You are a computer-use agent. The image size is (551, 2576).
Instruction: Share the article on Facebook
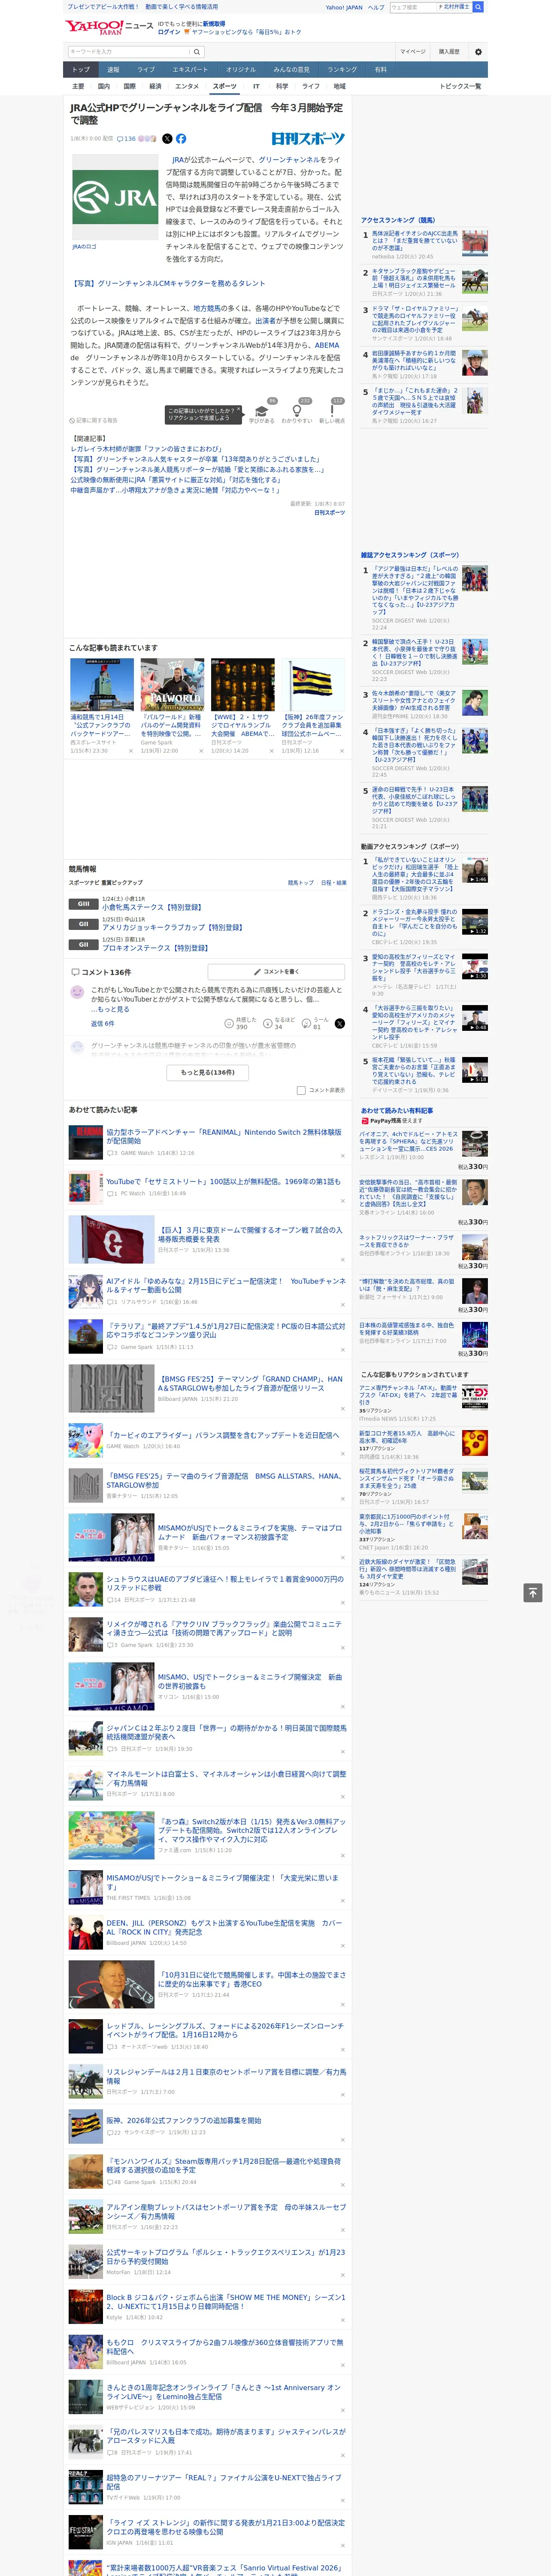click(x=181, y=139)
